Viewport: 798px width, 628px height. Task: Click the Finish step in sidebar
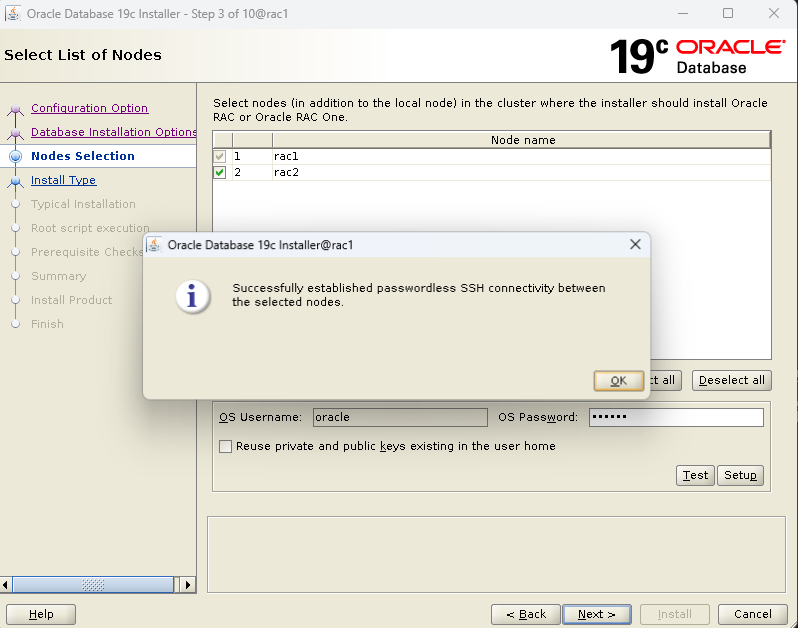pos(47,324)
